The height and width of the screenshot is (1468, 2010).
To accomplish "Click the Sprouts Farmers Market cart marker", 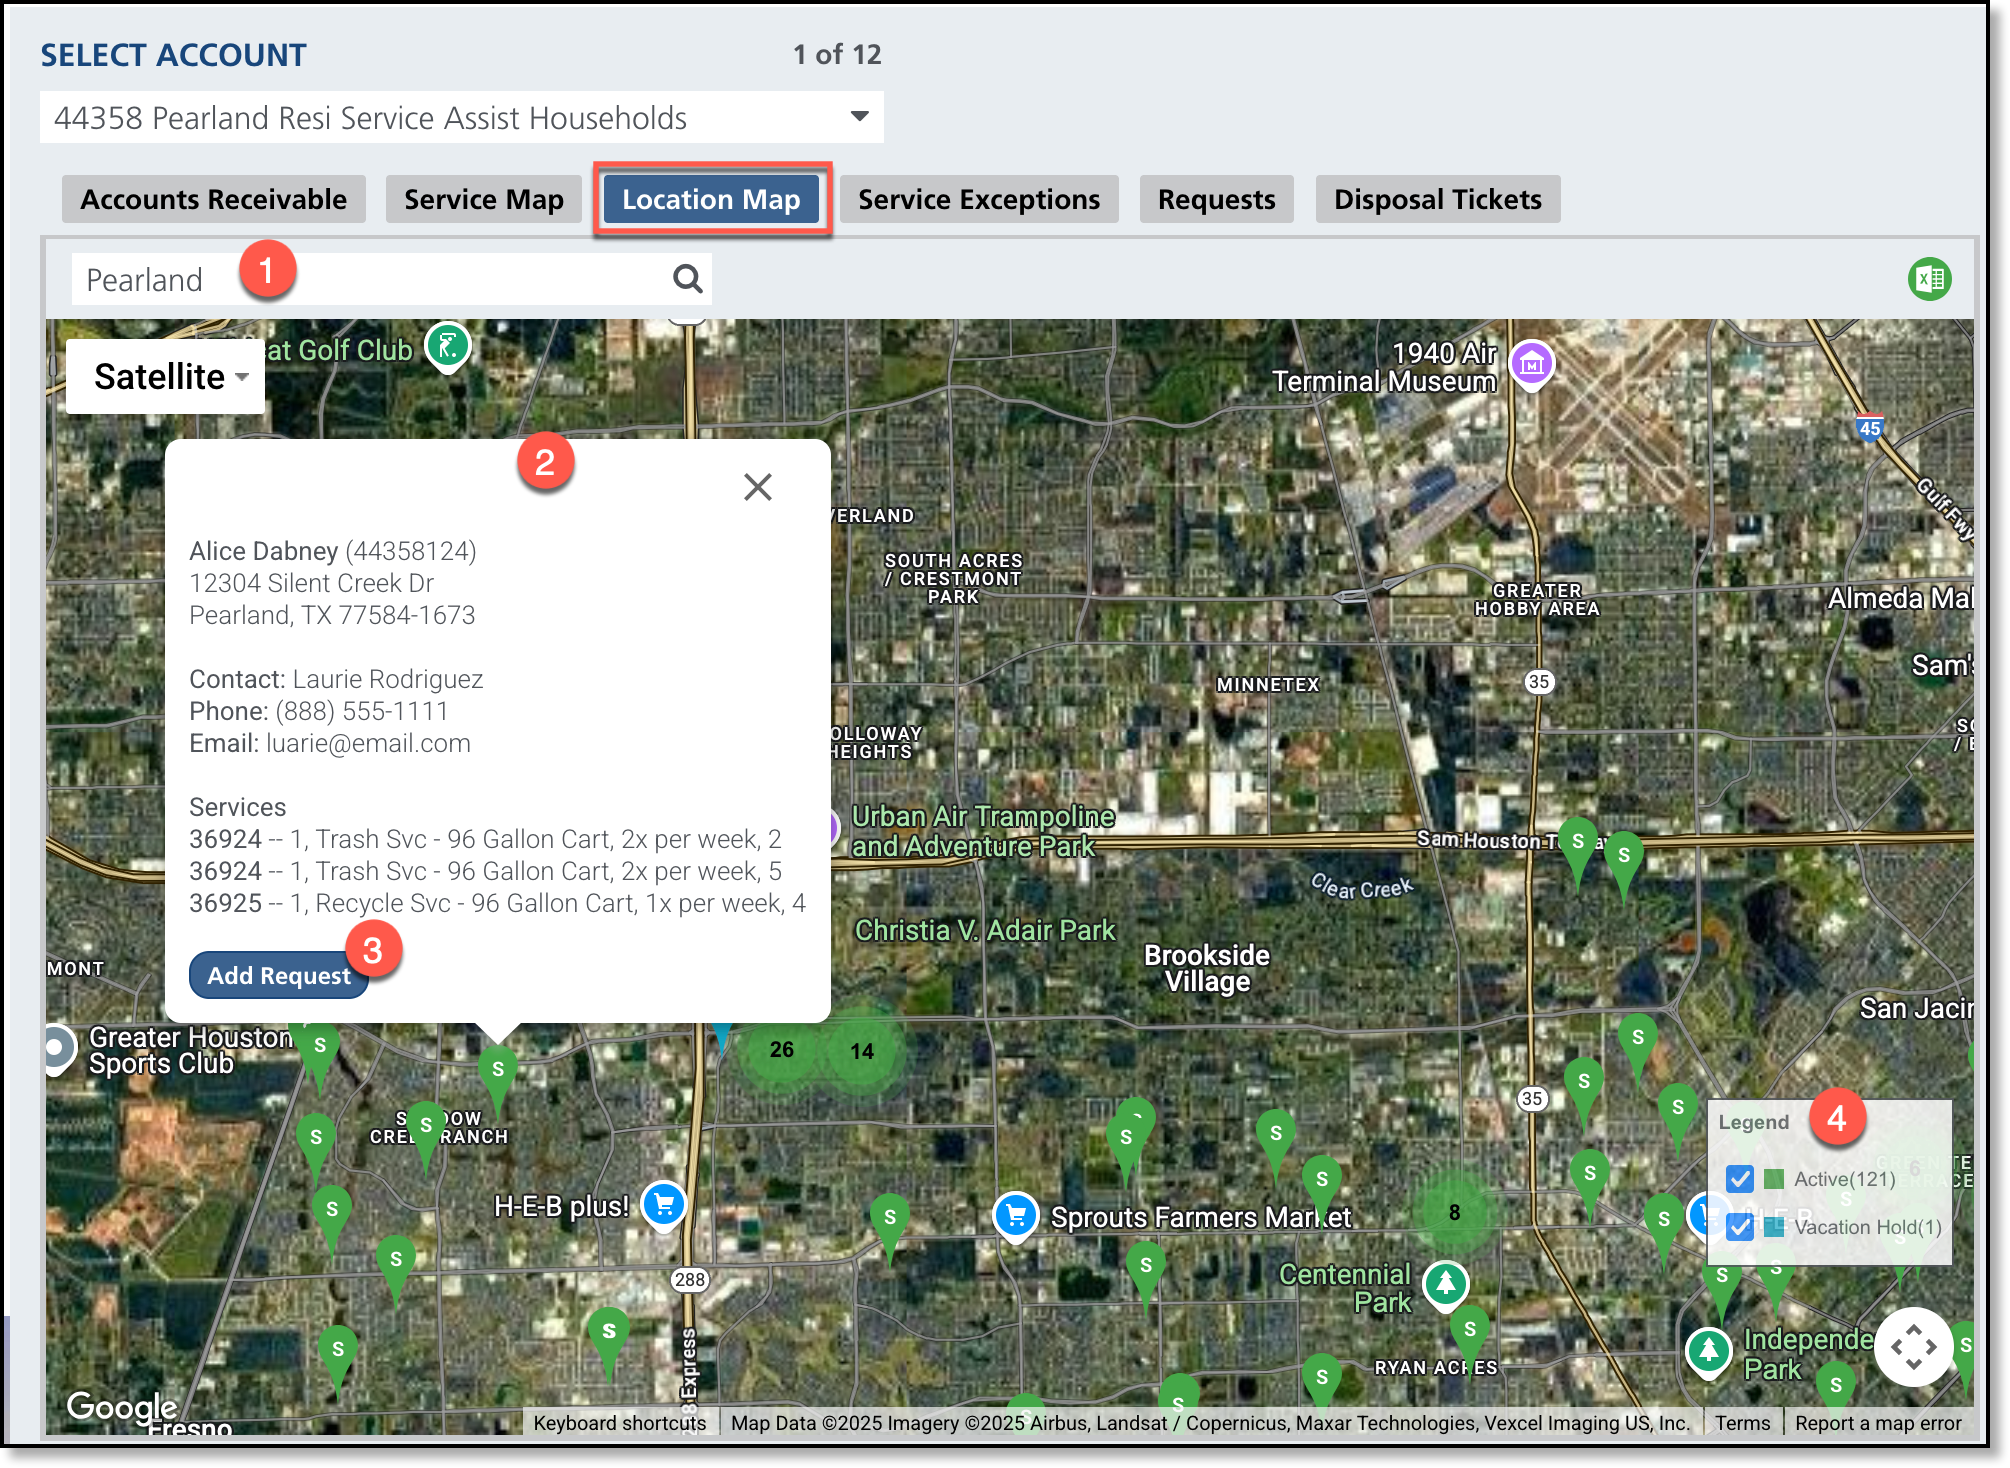I will point(1016,1215).
